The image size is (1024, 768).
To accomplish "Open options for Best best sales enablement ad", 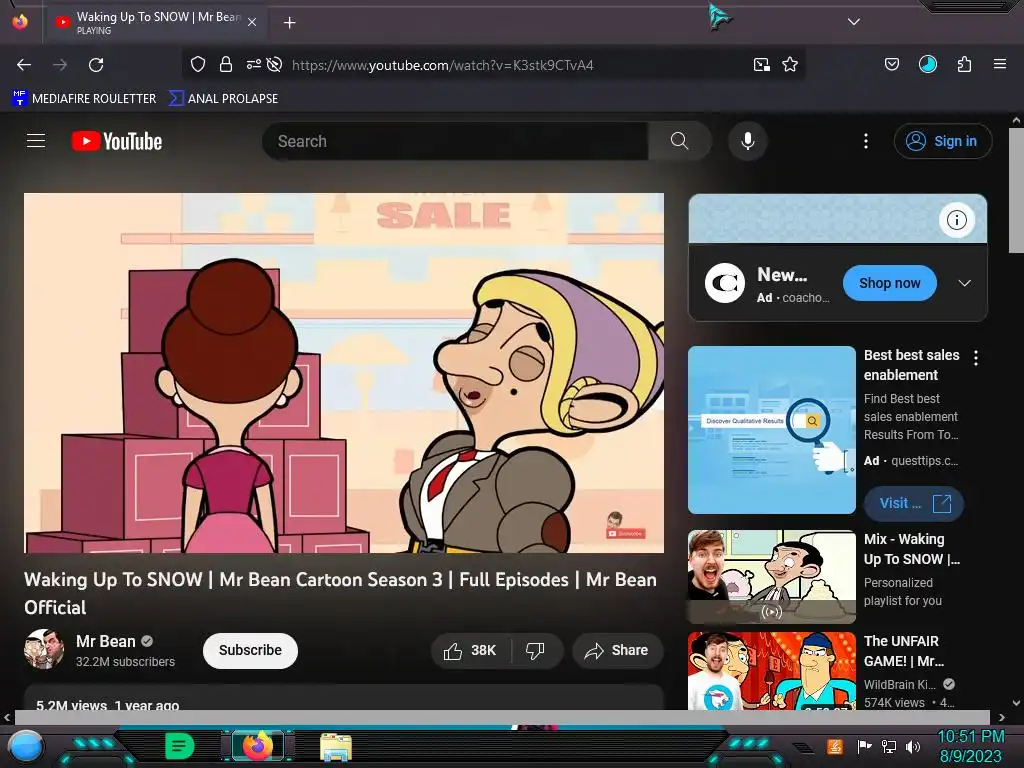I will point(976,357).
